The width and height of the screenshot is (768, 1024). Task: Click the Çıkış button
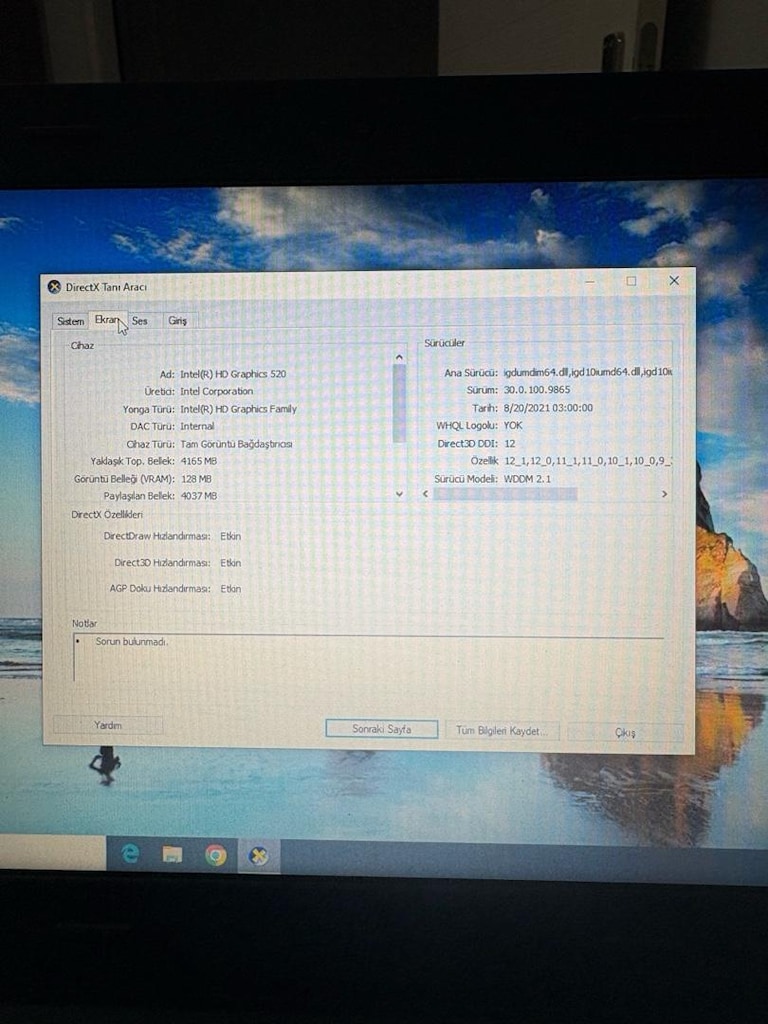click(x=625, y=732)
